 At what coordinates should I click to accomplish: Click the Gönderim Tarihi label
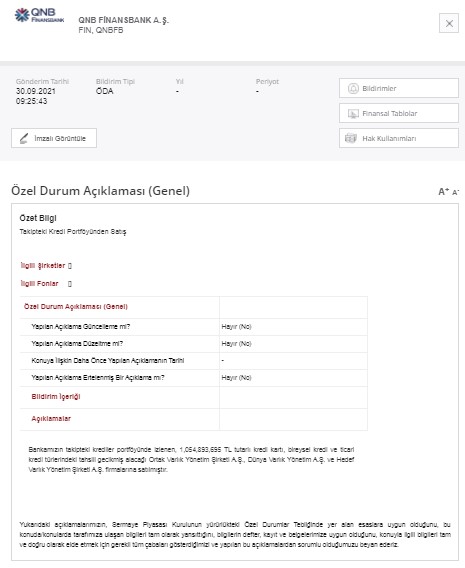(42, 82)
